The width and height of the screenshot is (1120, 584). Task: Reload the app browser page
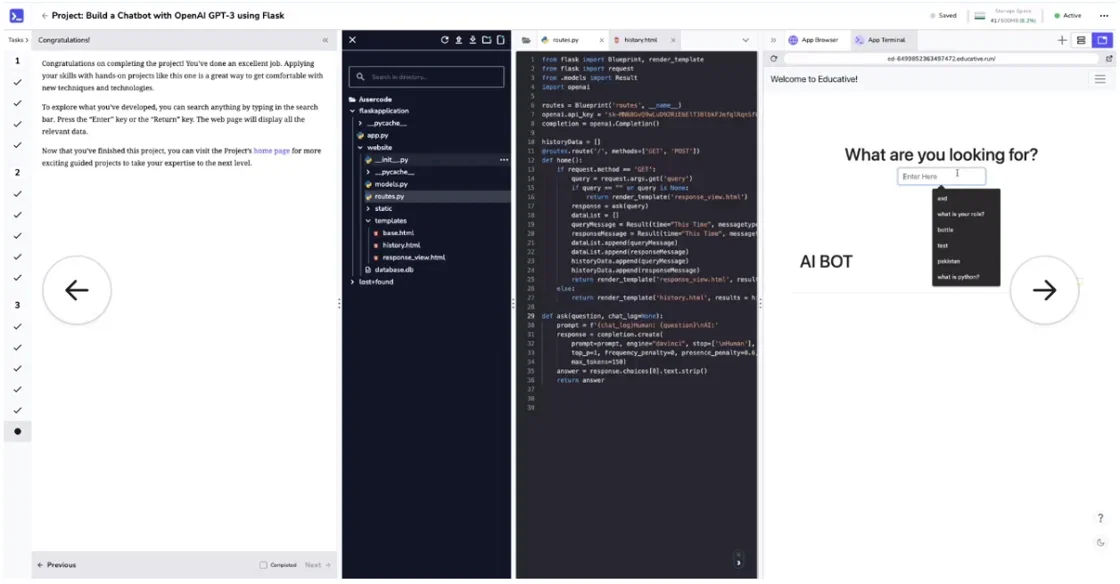coord(774,59)
